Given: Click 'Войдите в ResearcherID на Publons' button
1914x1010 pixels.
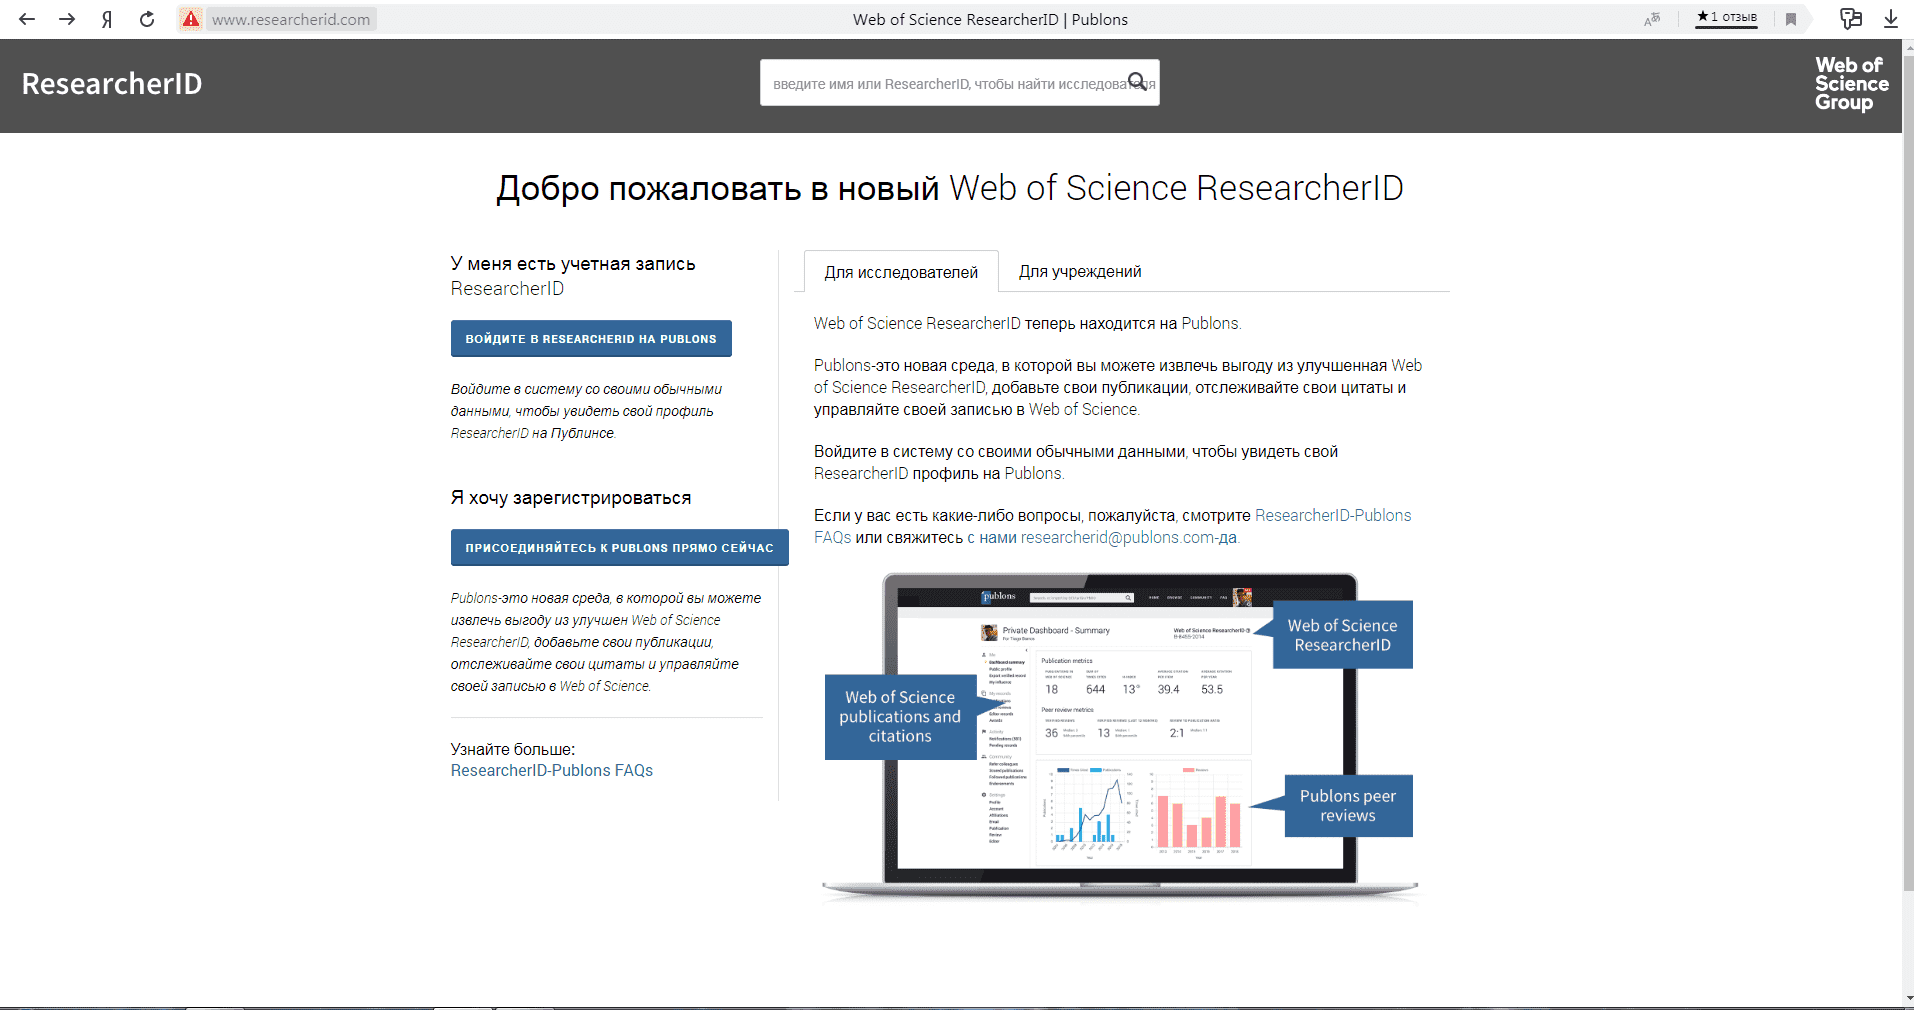Looking at the screenshot, I should 590,338.
